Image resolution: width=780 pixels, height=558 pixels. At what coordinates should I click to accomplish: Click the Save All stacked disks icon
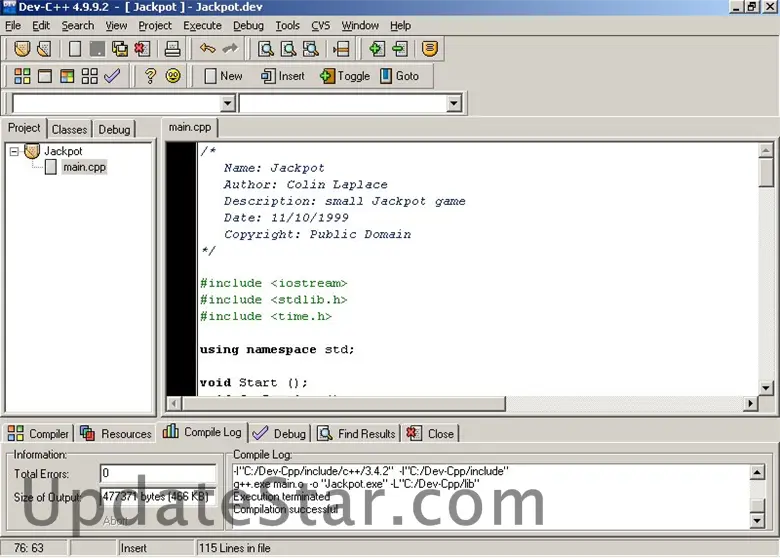pyautogui.click(x=120, y=49)
